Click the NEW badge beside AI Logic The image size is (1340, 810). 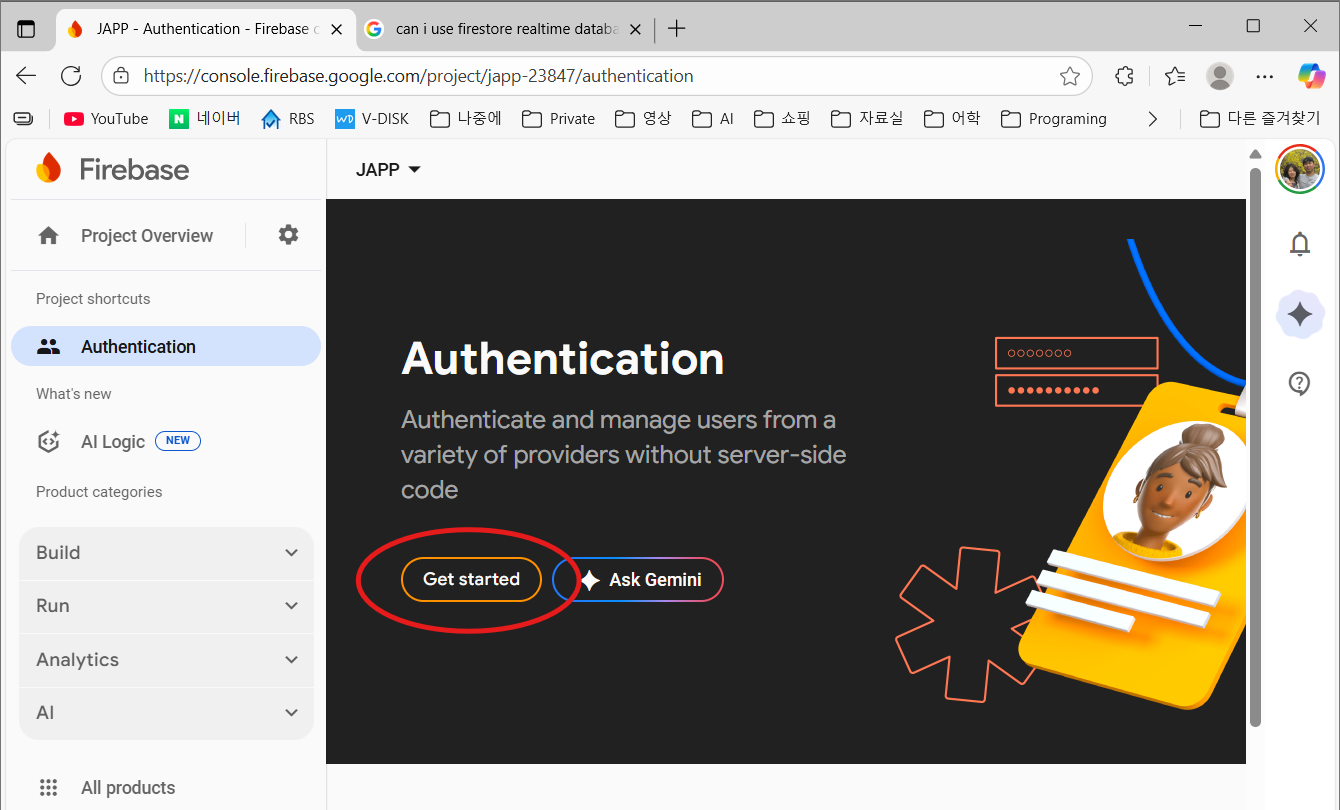178,441
